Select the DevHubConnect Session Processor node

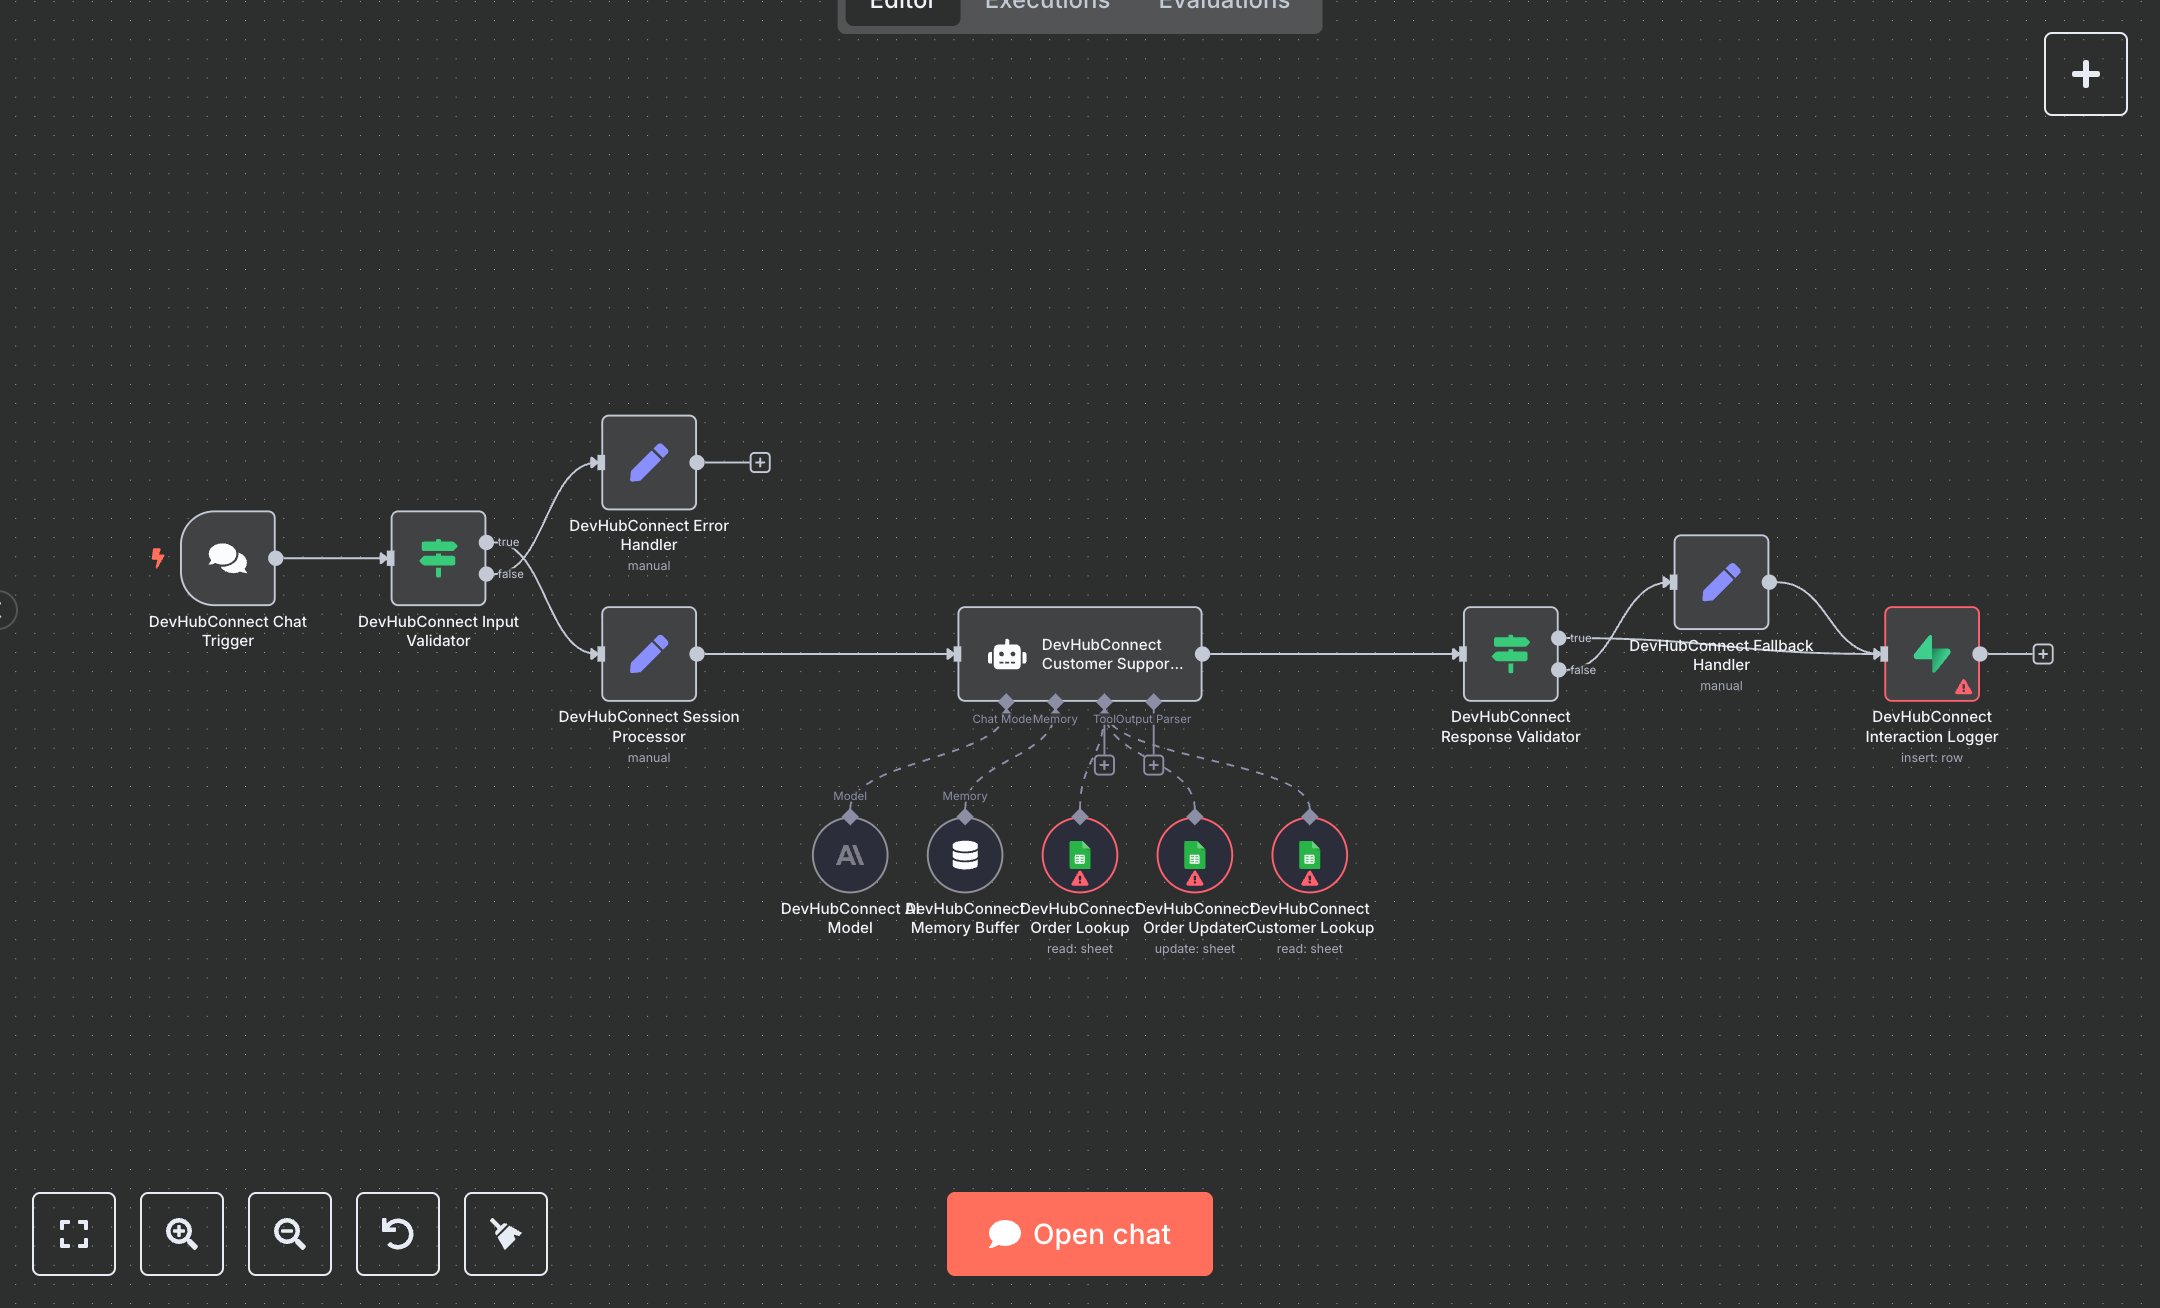pos(648,654)
